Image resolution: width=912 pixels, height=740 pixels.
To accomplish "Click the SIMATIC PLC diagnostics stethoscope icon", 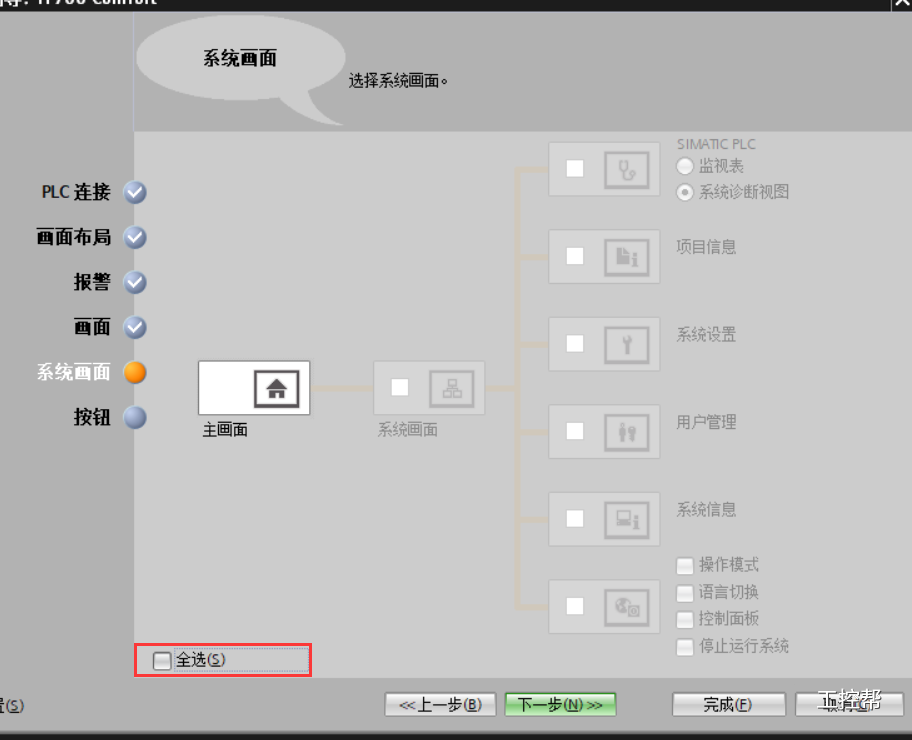I will [626, 170].
